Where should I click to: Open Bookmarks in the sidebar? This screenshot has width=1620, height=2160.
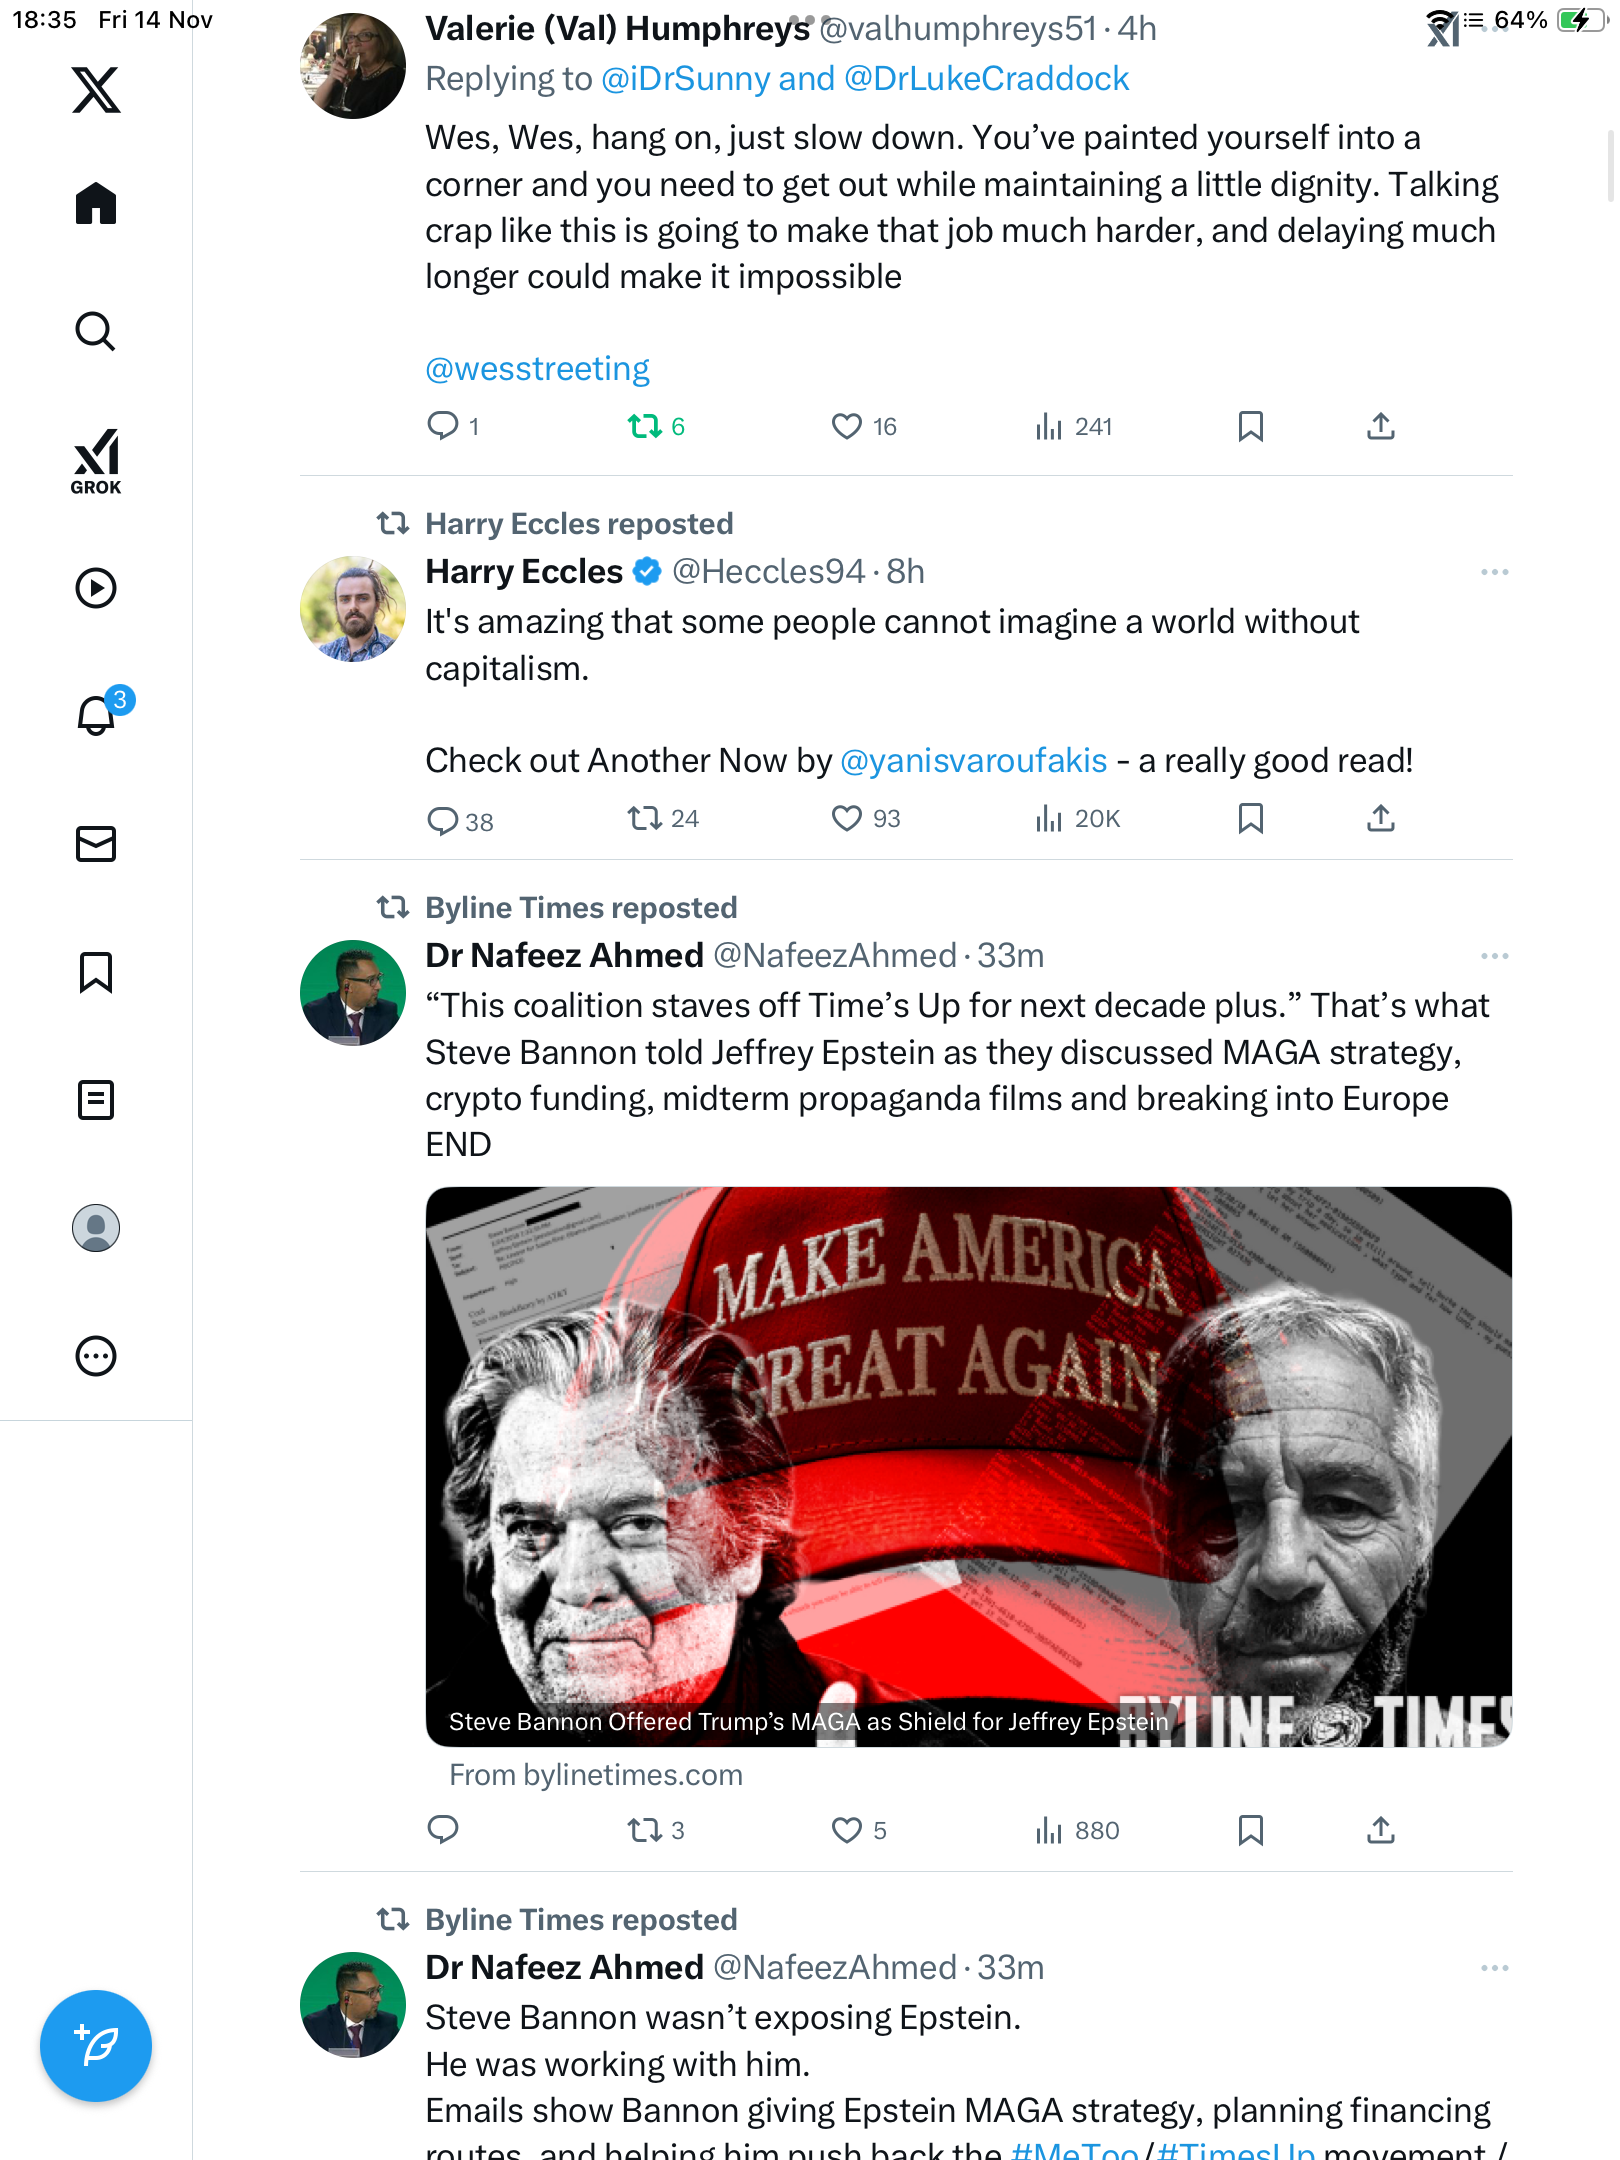(x=96, y=972)
